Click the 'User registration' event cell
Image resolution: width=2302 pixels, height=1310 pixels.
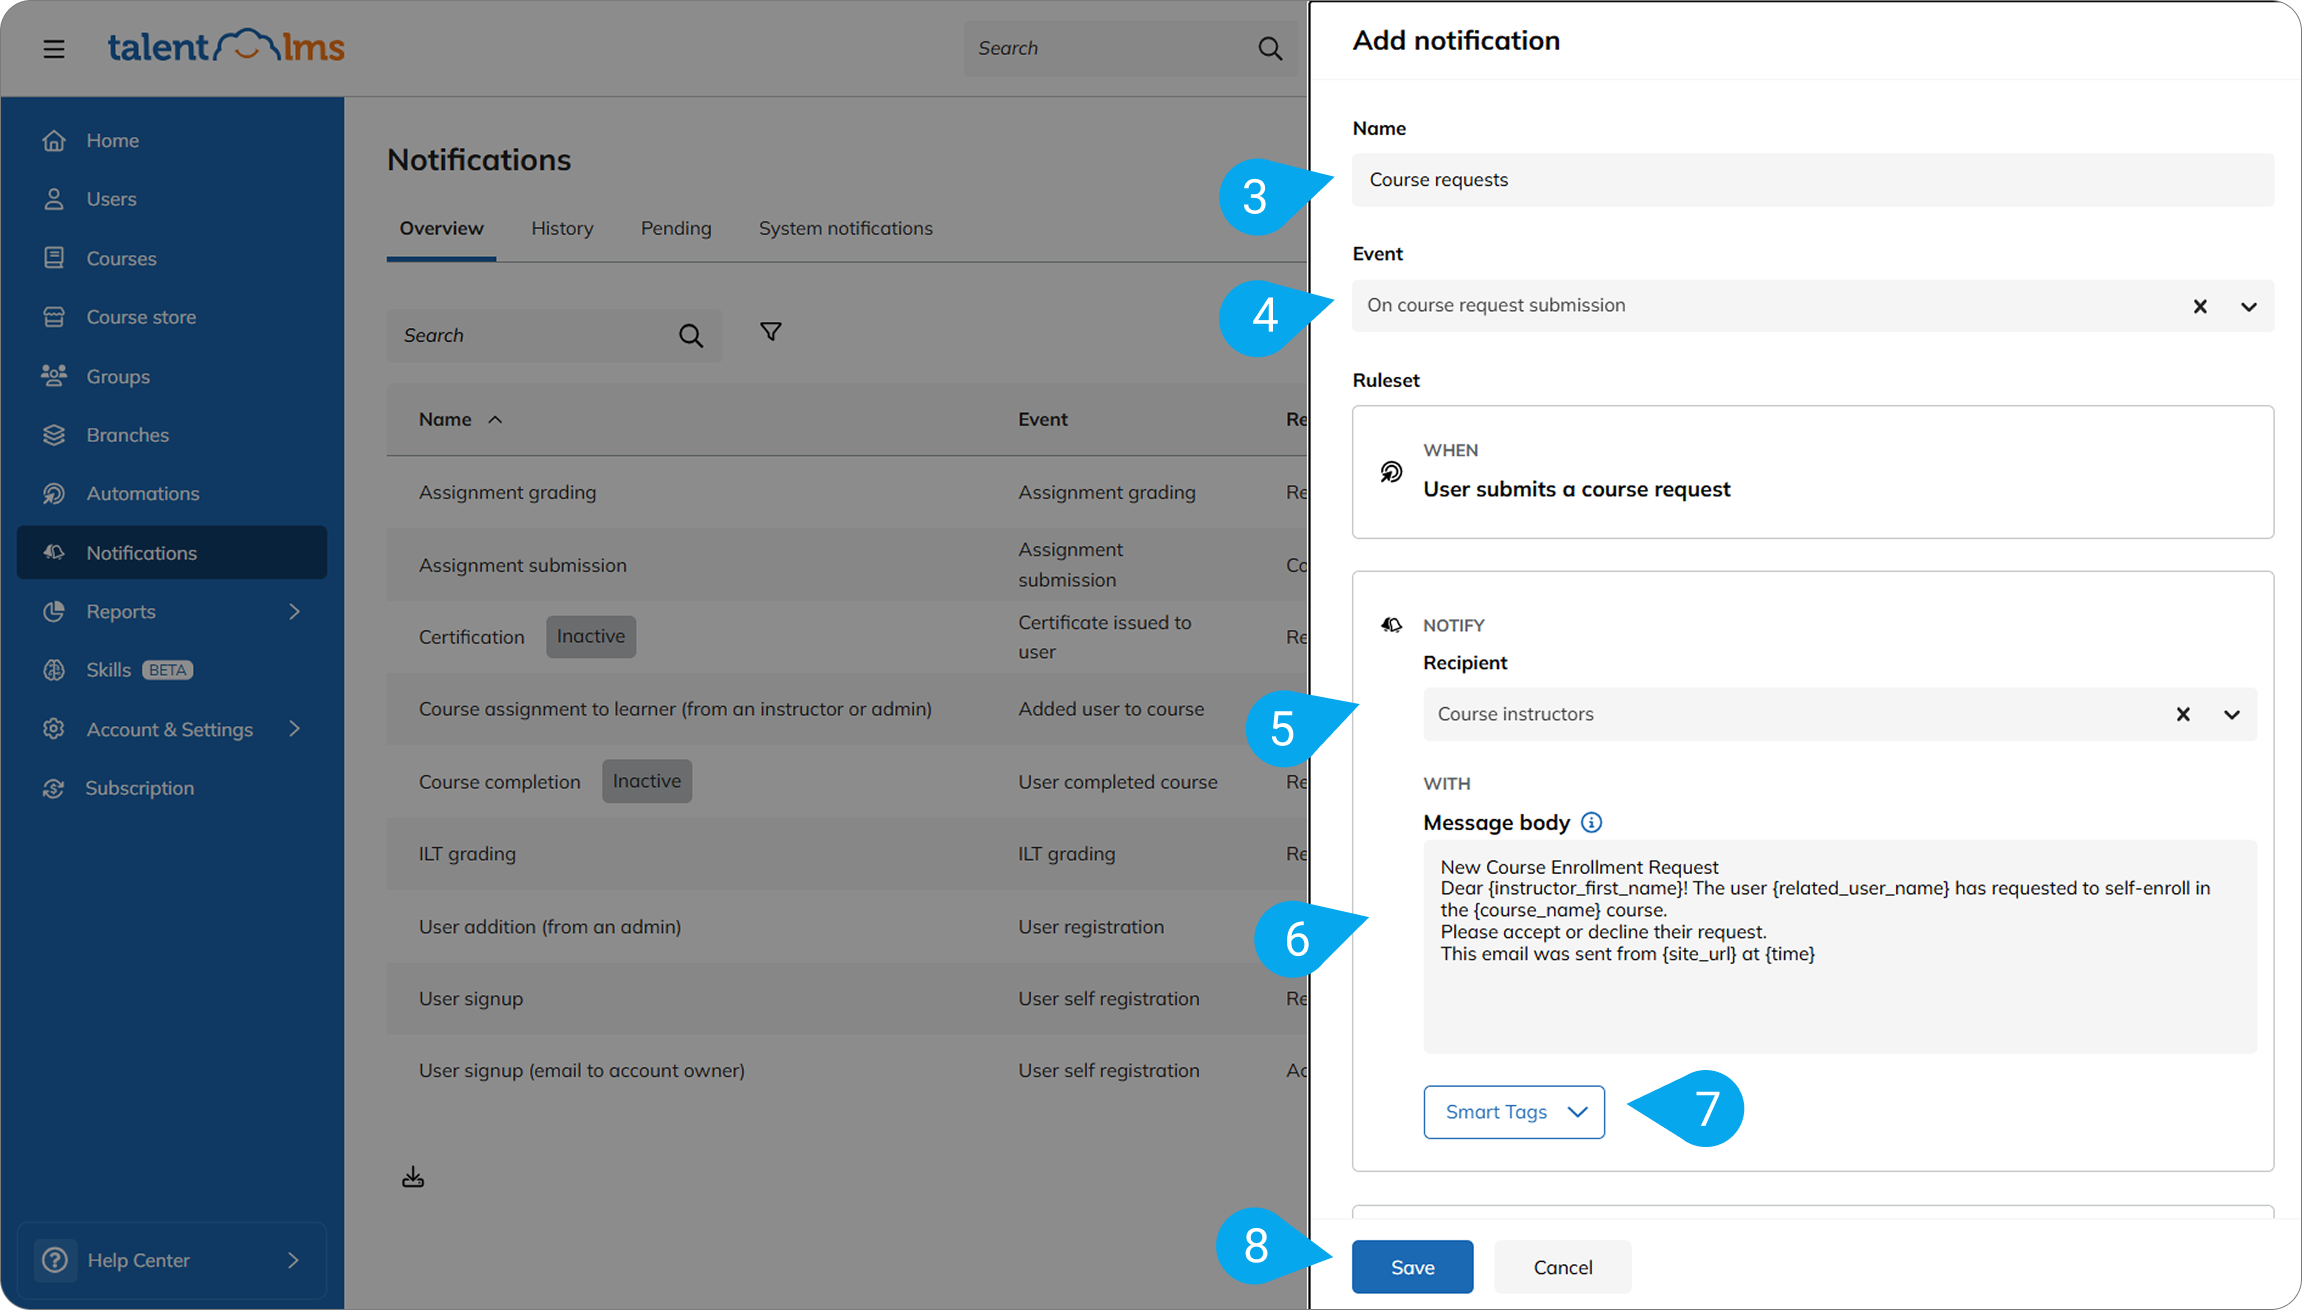(x=1091, y=927)
